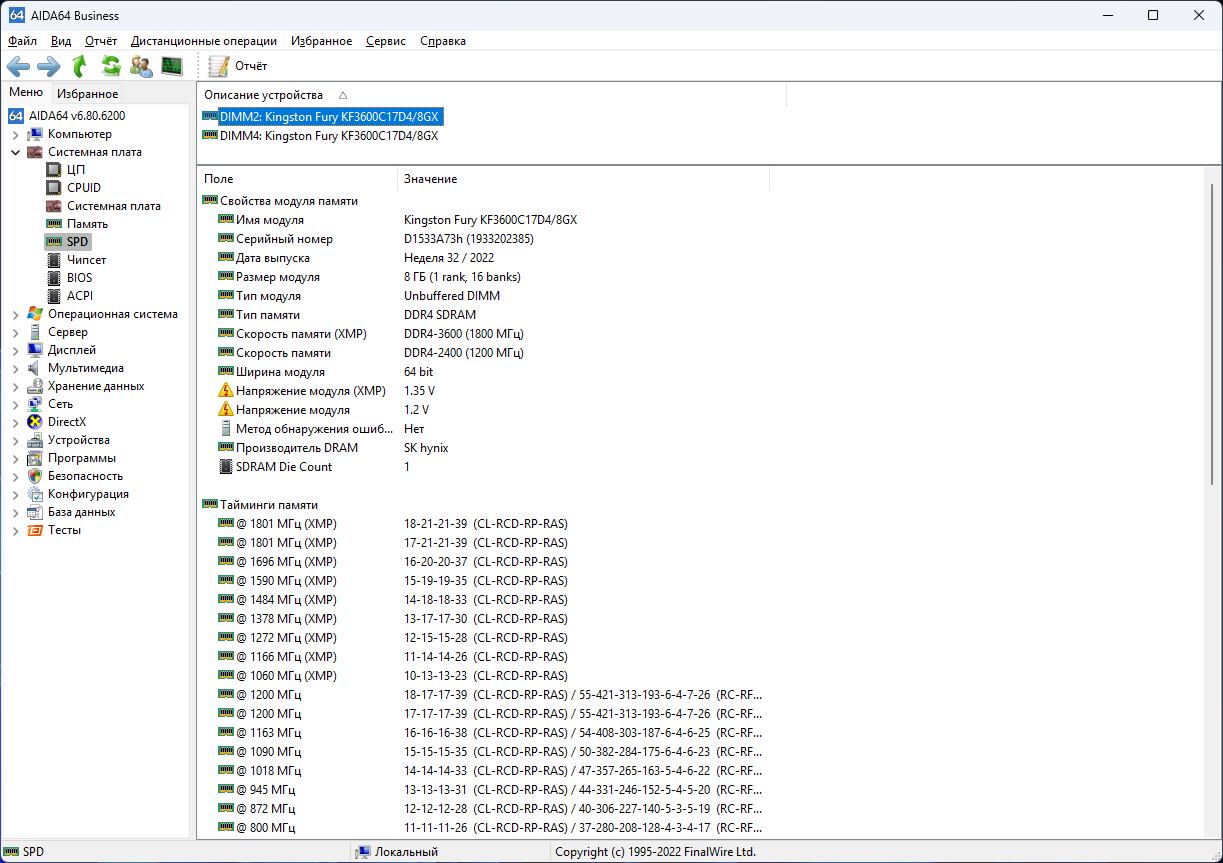This screenshot has height=863, width=1223.
Task: Click the Forward navigation arrow
Action: coord(49,66)
